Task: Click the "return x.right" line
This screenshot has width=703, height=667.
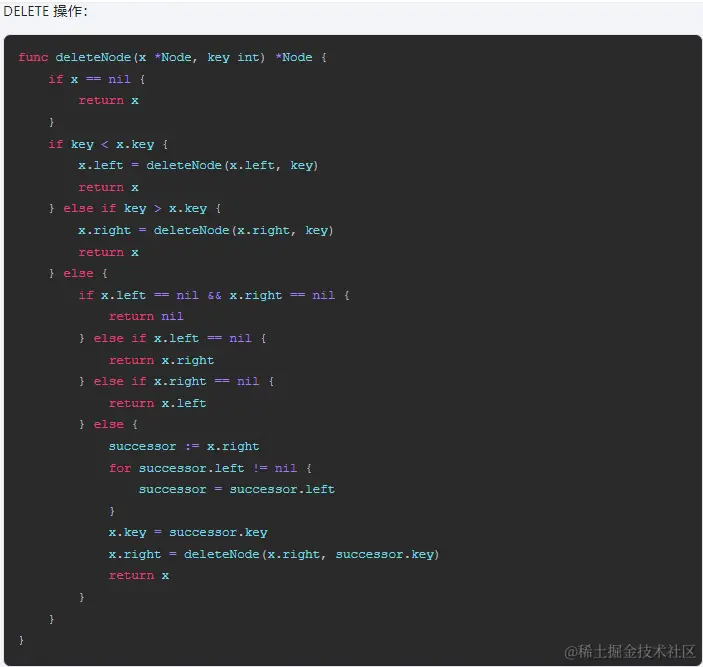Action: coord(161,360)
